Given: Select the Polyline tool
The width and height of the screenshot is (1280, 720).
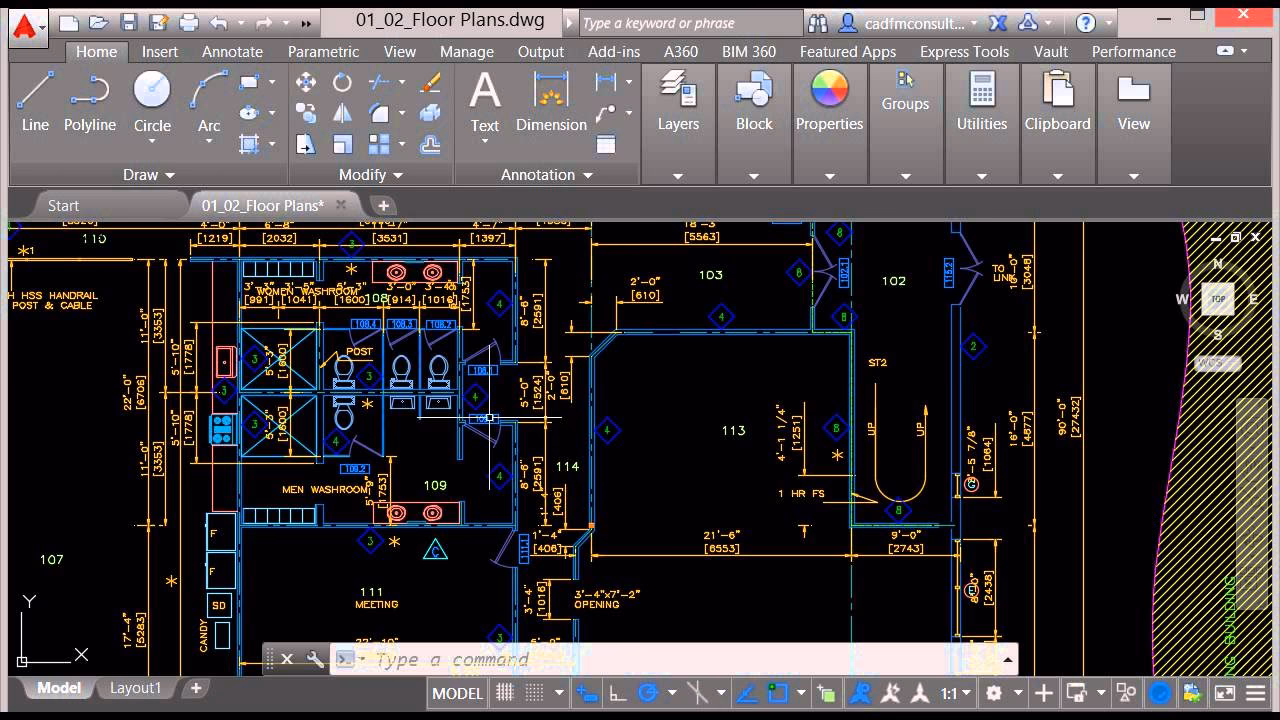Looking at the screenshot, I should coord(89,97).
